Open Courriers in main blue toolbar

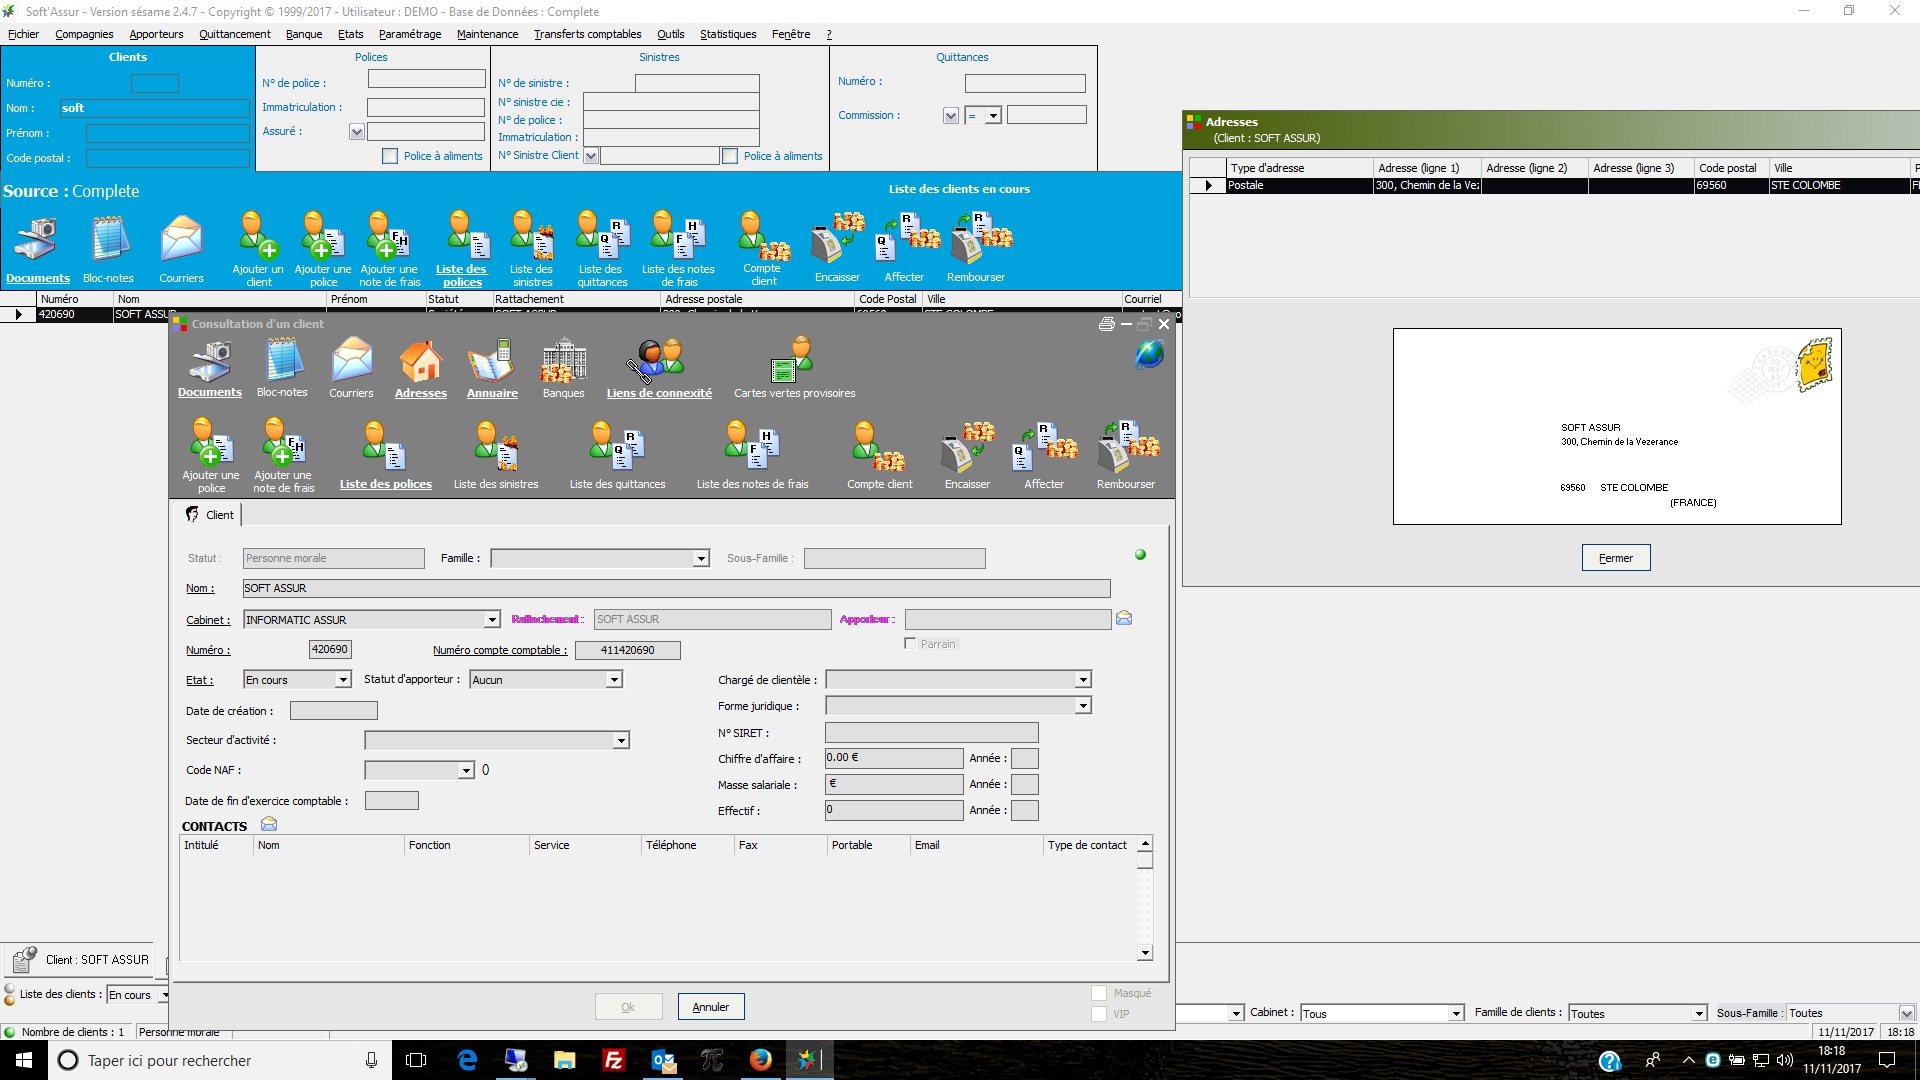(181, 248)
